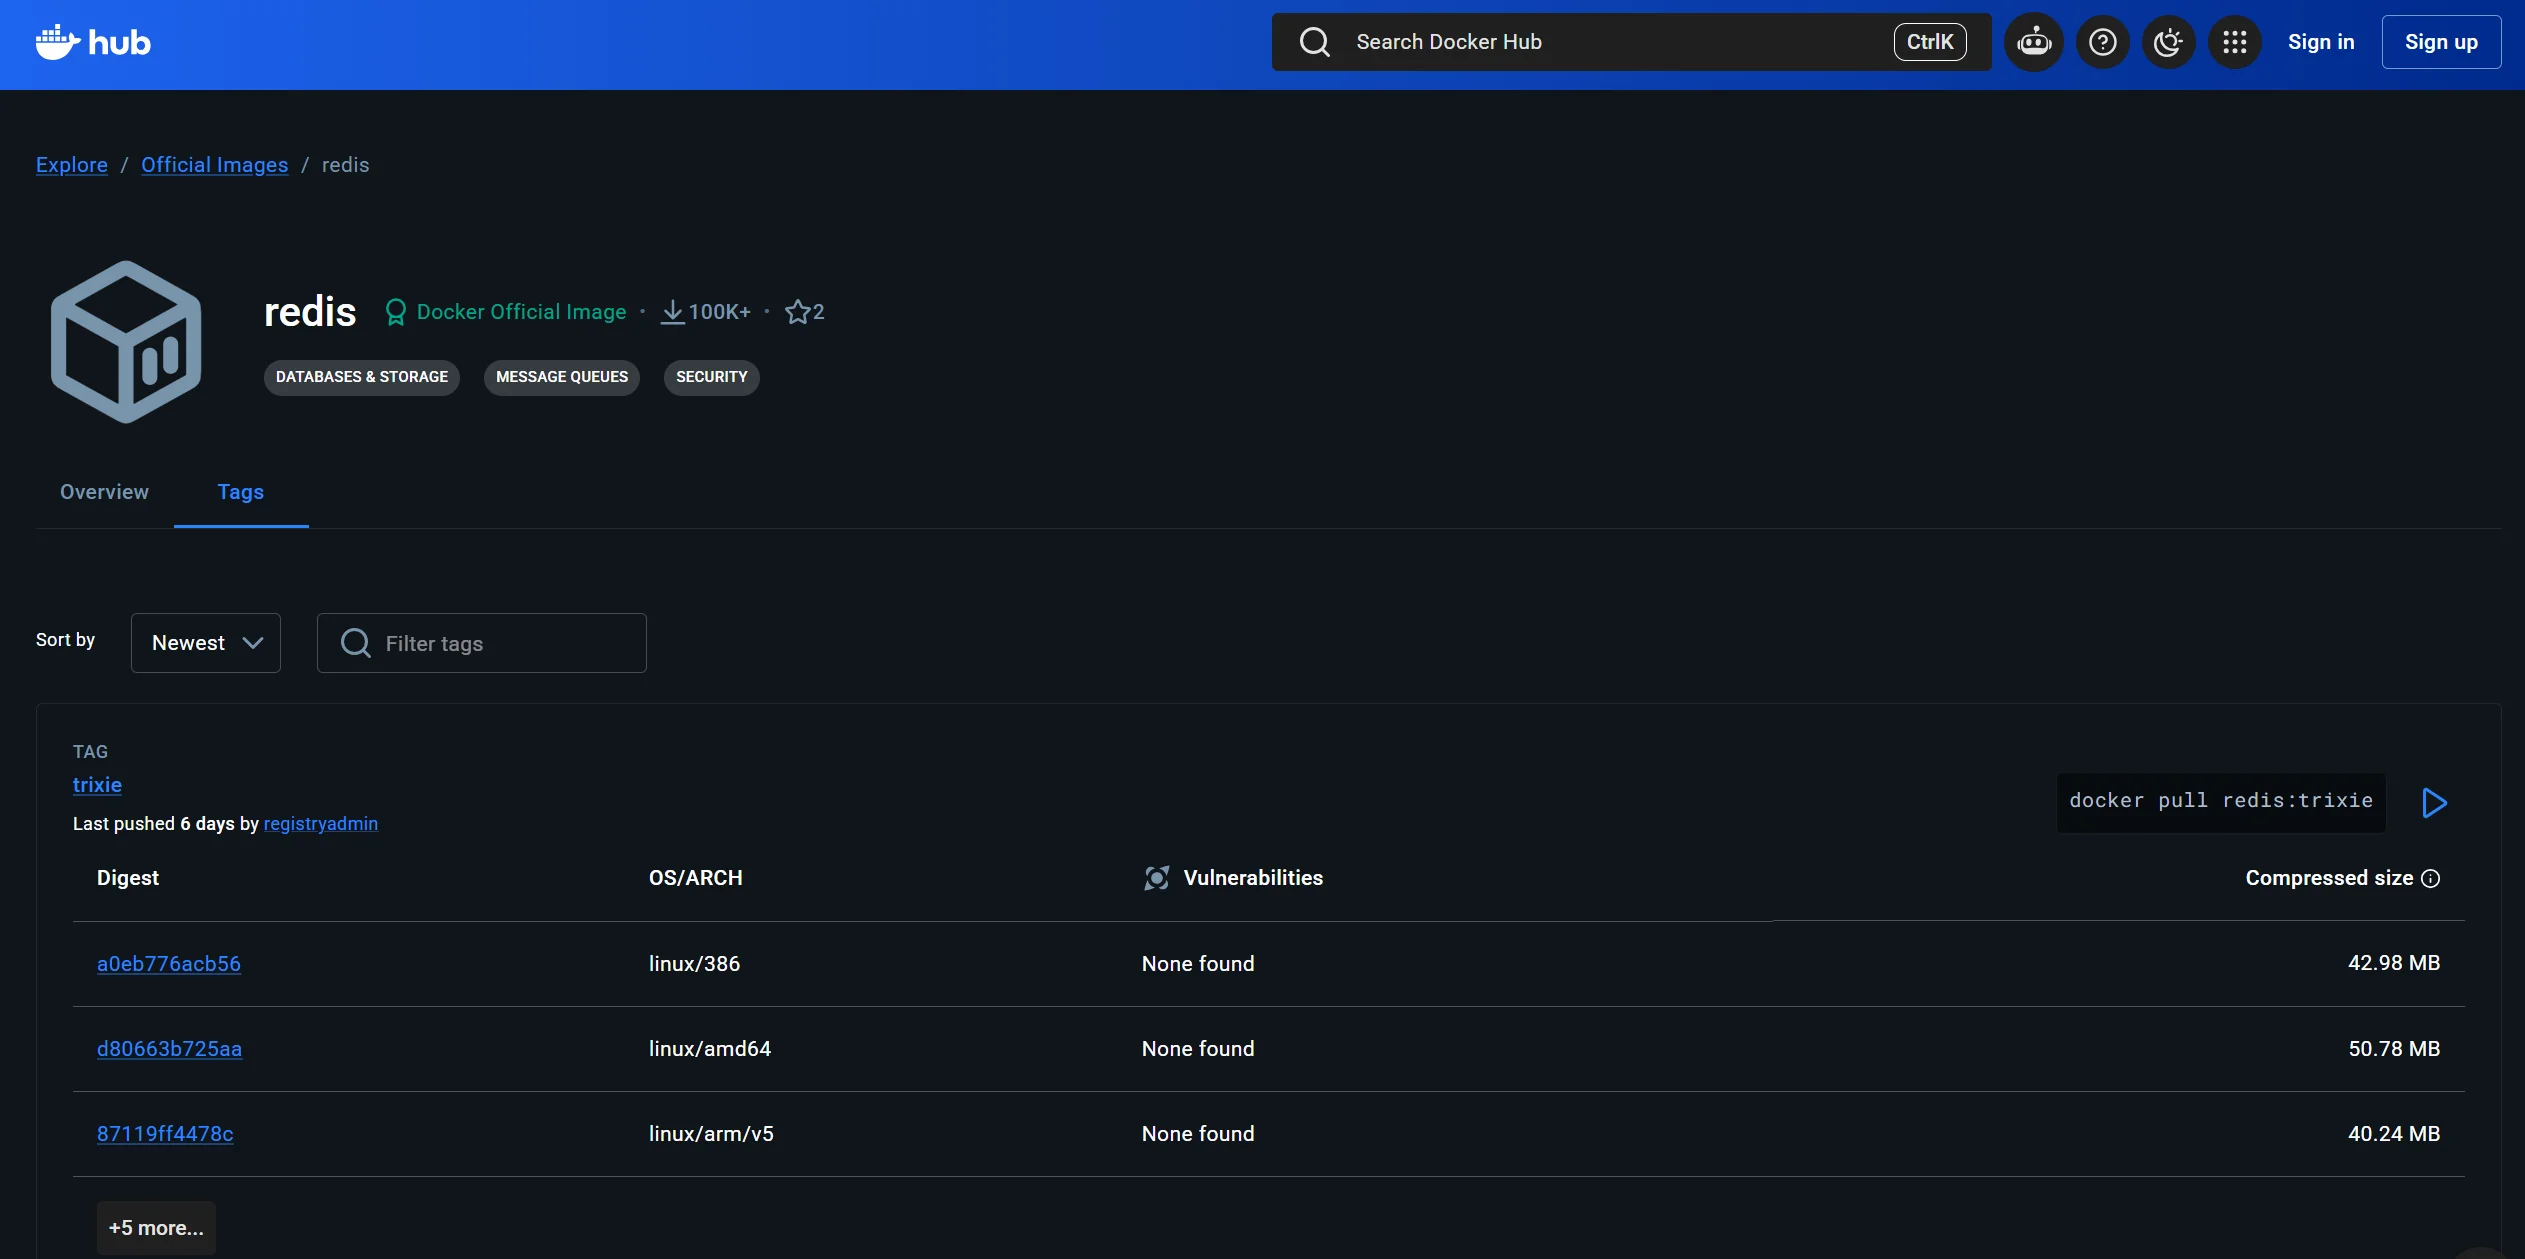Click the downloads 100K+ icon
2525x1259 pixels.
pos(673,312)
